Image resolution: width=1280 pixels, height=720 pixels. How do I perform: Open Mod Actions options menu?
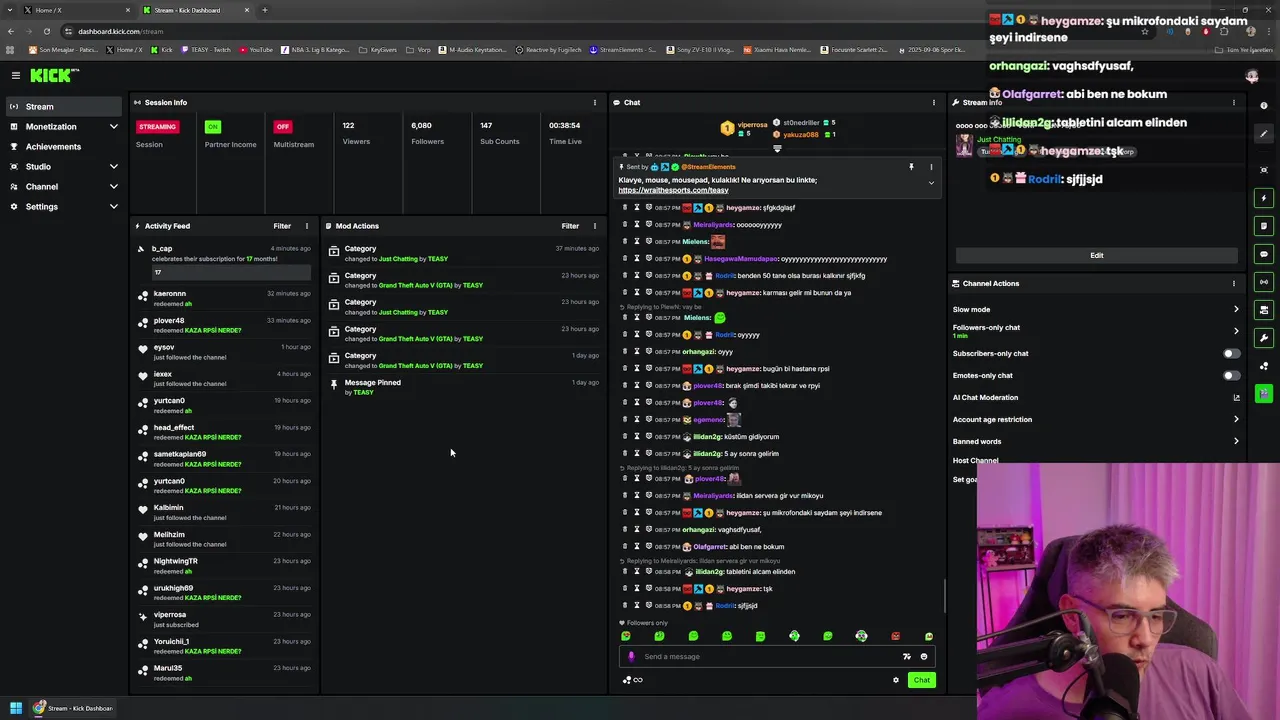coord(594,226)
